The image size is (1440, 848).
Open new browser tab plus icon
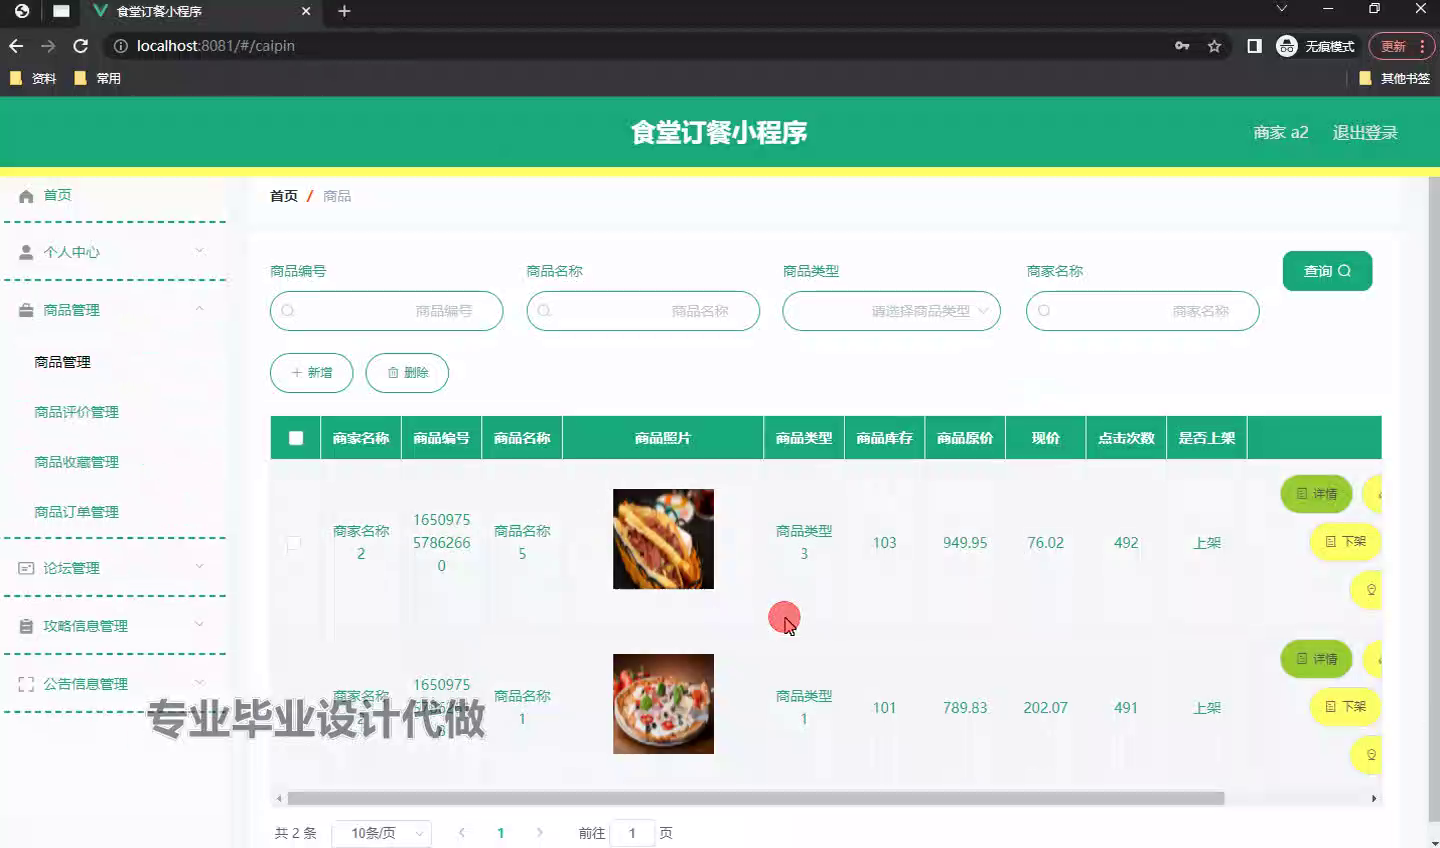pyautogui.click(x=344, y=11)
